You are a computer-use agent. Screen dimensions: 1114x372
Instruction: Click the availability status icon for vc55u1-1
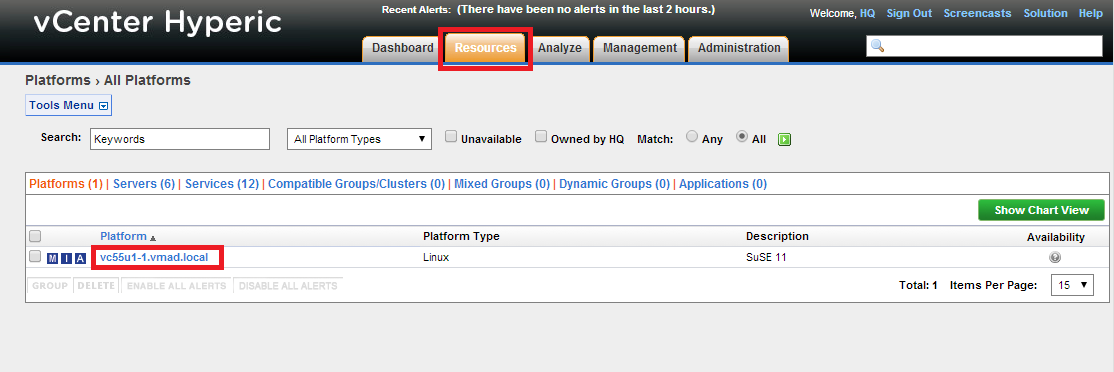(x=1055, y=257)
